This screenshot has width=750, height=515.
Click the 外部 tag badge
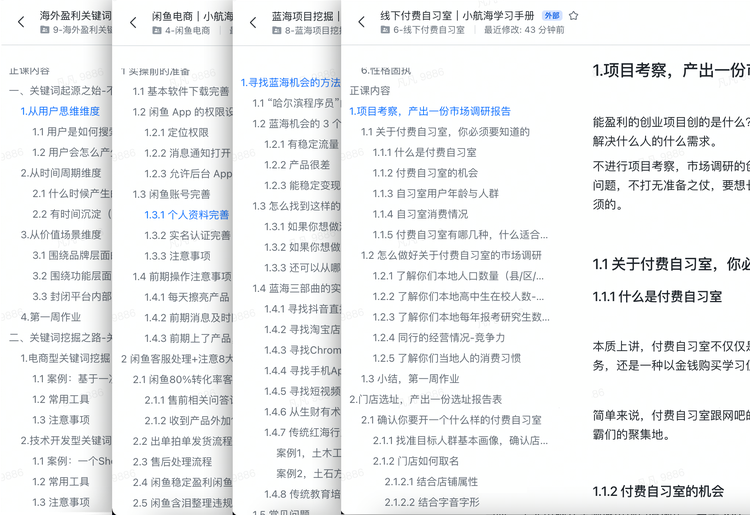pos(552,16)
